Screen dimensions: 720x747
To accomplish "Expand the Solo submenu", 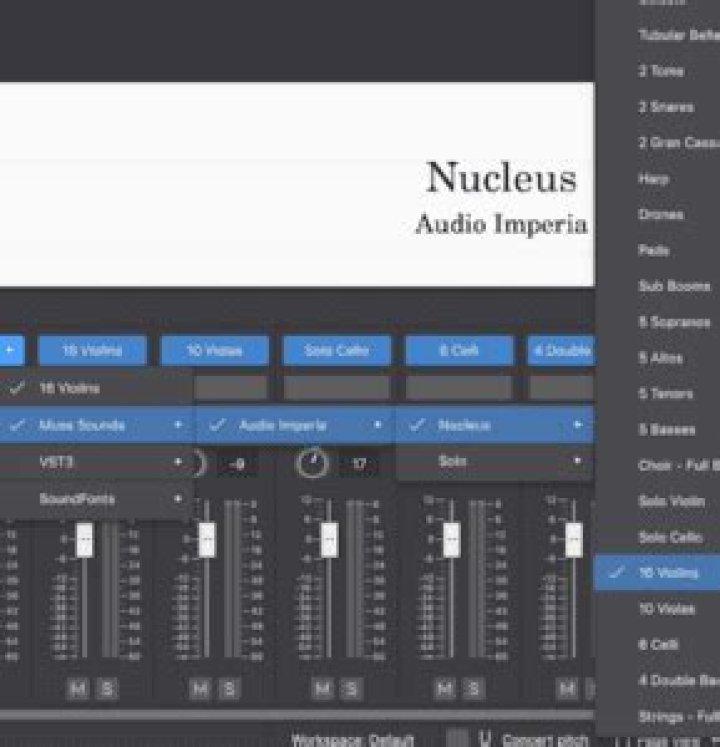I will [x=495, y=461].
